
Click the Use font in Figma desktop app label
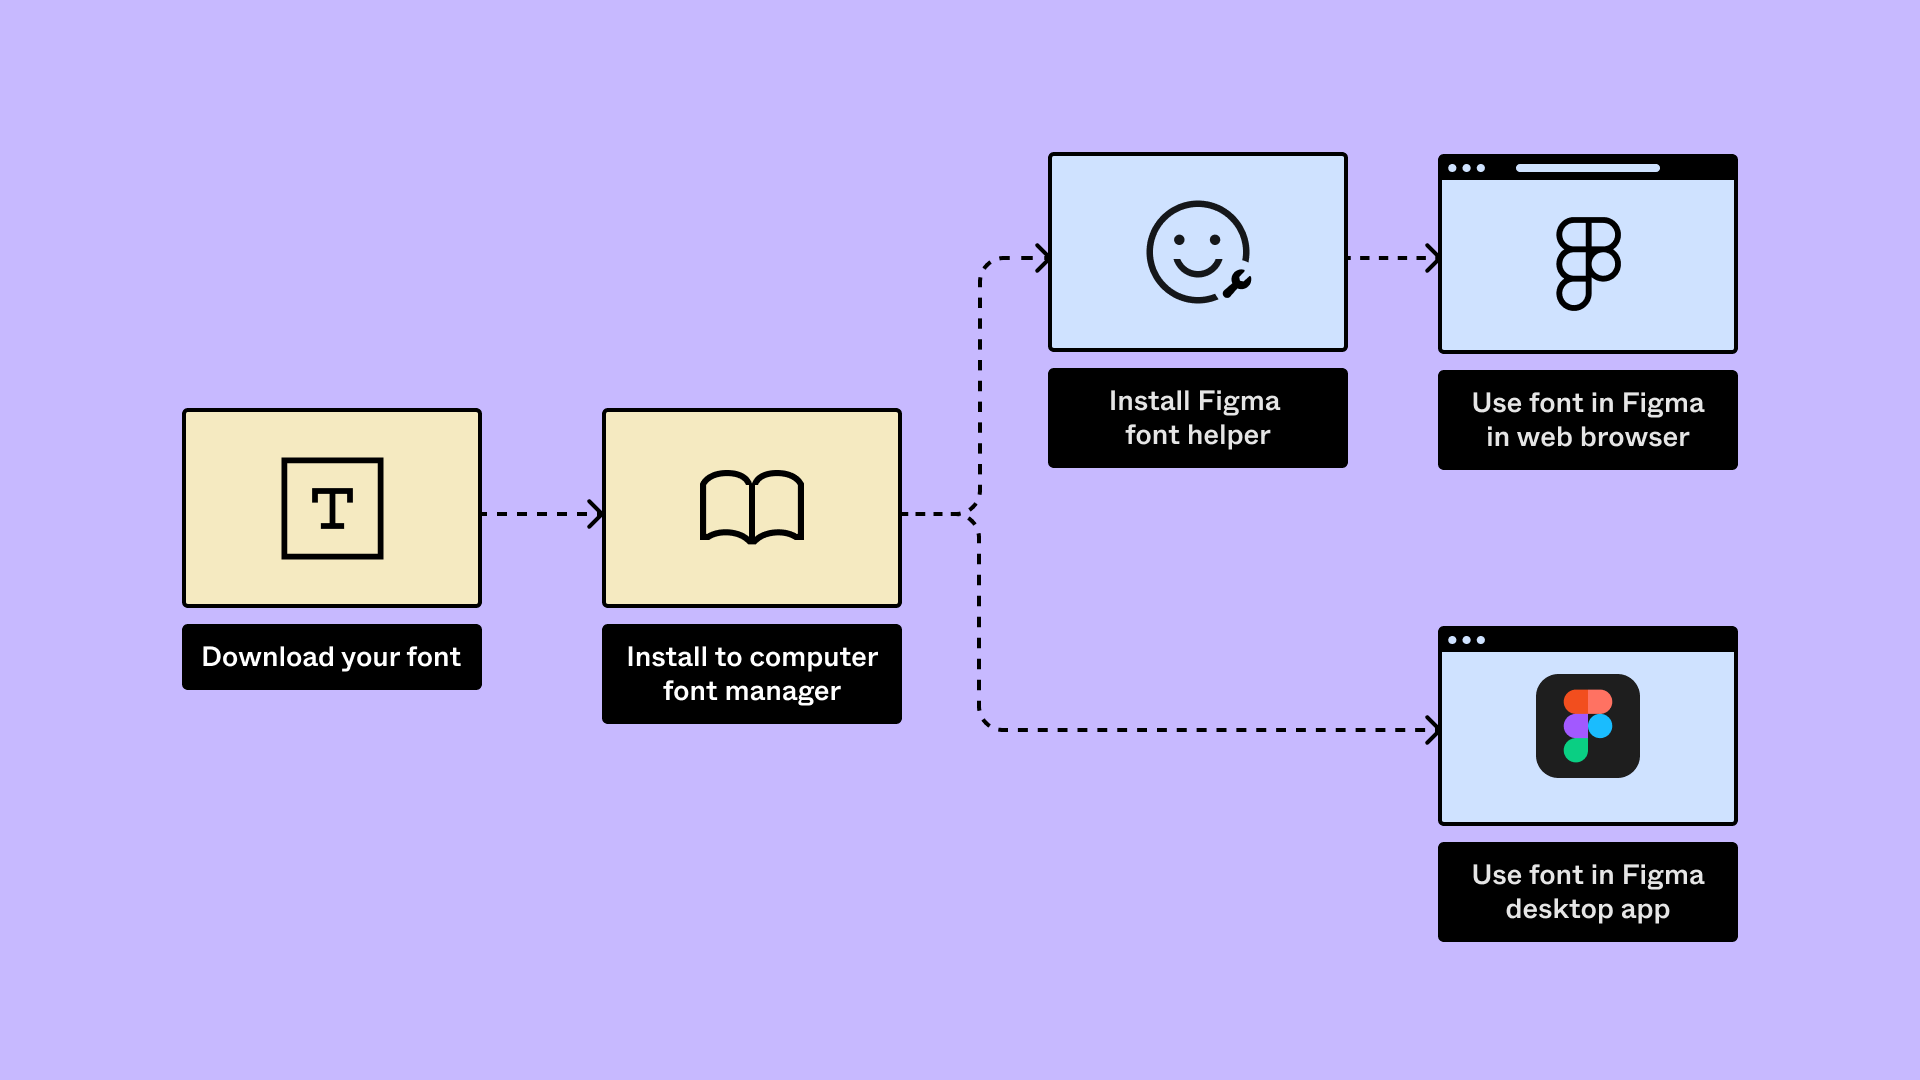tap(1586, 891)
